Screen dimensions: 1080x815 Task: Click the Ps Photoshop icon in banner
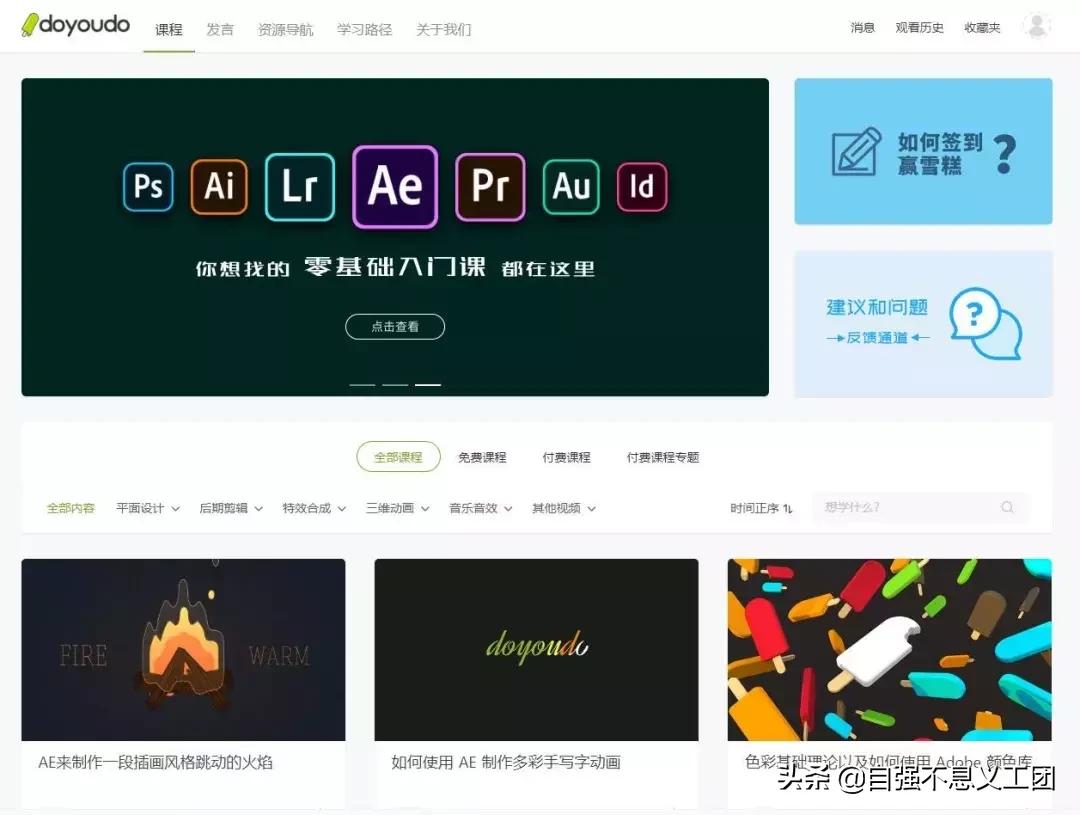[x=147, y=186]
